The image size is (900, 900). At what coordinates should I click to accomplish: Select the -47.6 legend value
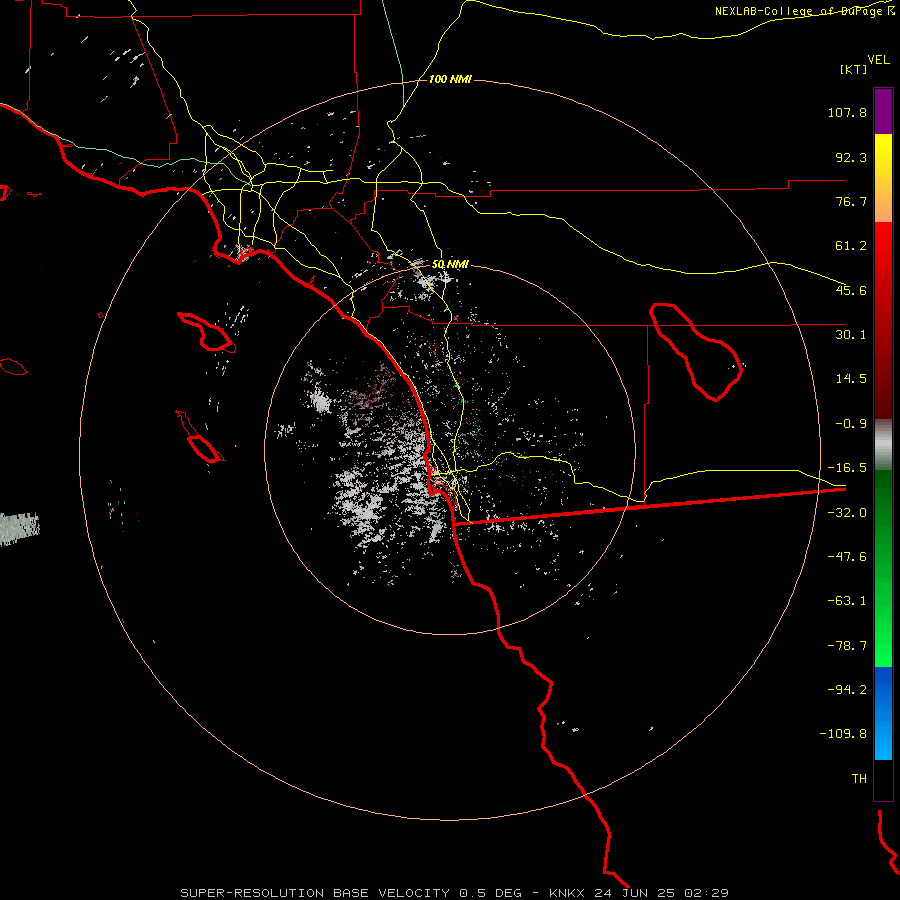coord(847,557)
